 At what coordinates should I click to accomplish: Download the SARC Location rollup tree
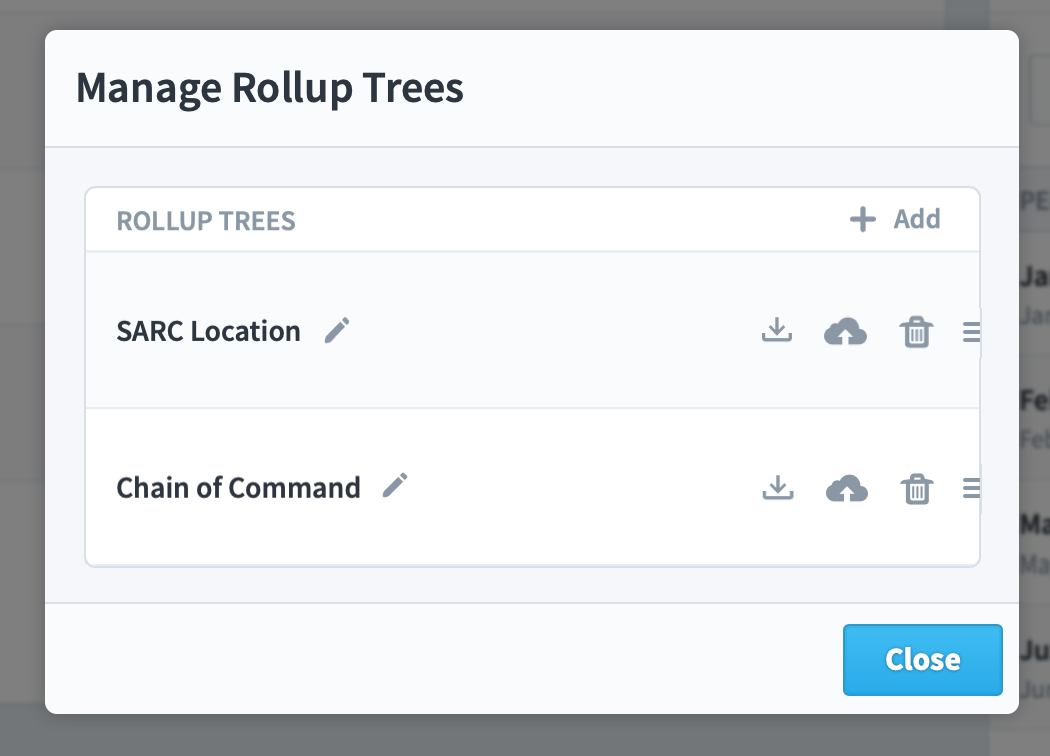pos(777,330)
